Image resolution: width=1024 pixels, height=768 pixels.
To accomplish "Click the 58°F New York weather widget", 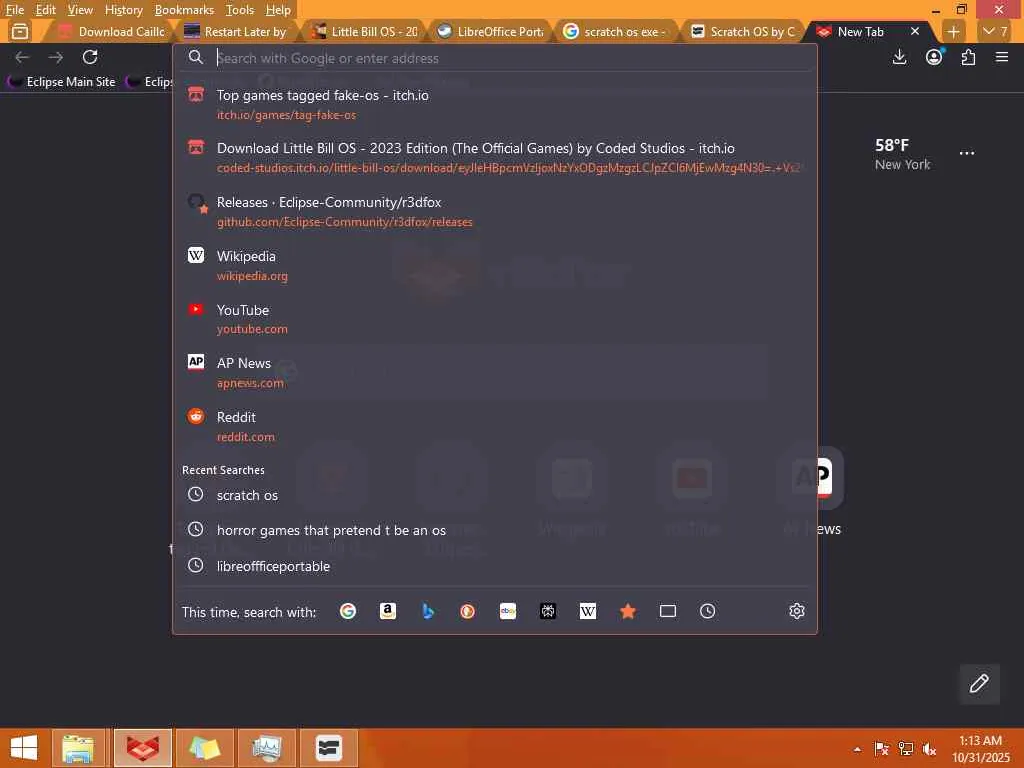I will (x=903, y=154).
